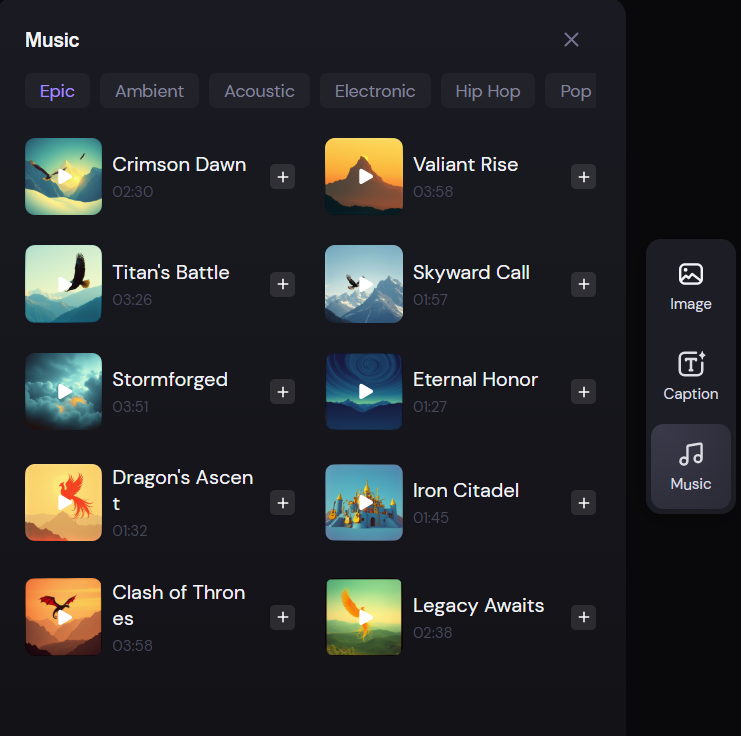The image size is (741, 736).
Task: Select the Epic genre tab
Action: (57, 91)
